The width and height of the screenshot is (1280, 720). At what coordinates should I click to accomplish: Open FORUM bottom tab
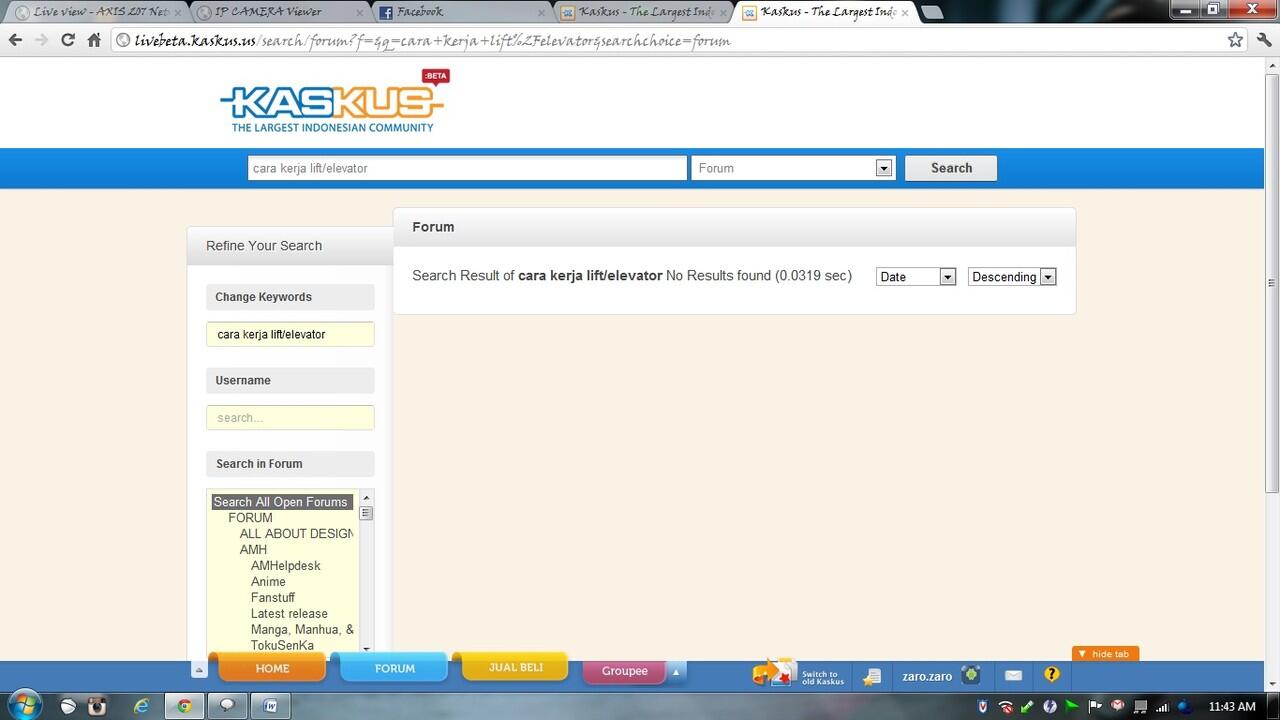pos(394,668)
